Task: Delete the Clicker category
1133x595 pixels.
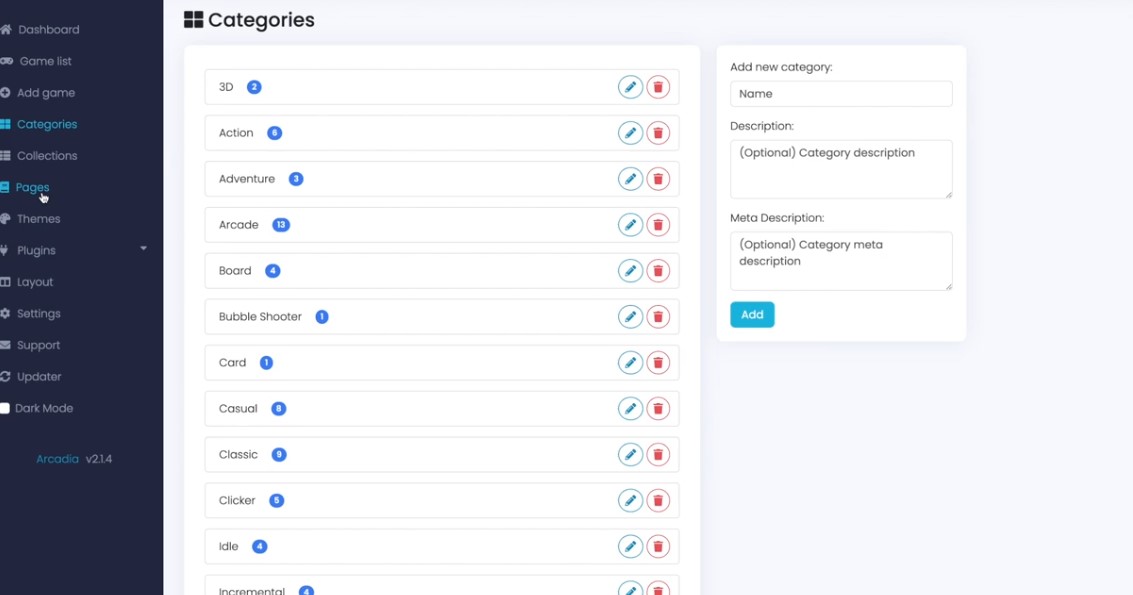Action: click(x=658, y=500)
